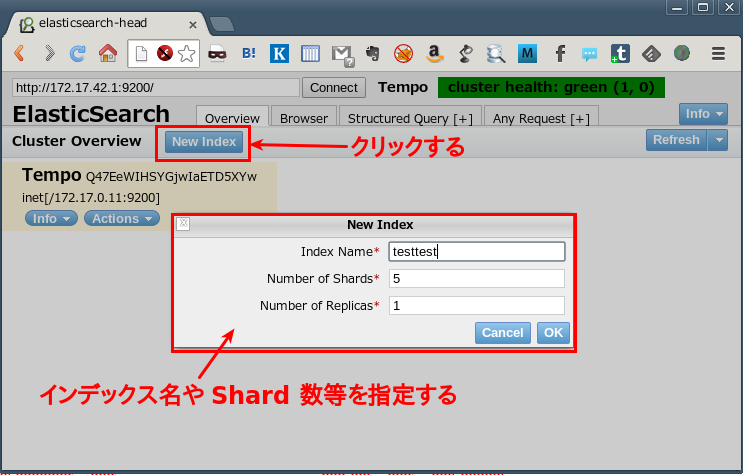Open the database magnifier extension icon
Viewport: 743px width, 476px height.
tap(496, 54)
